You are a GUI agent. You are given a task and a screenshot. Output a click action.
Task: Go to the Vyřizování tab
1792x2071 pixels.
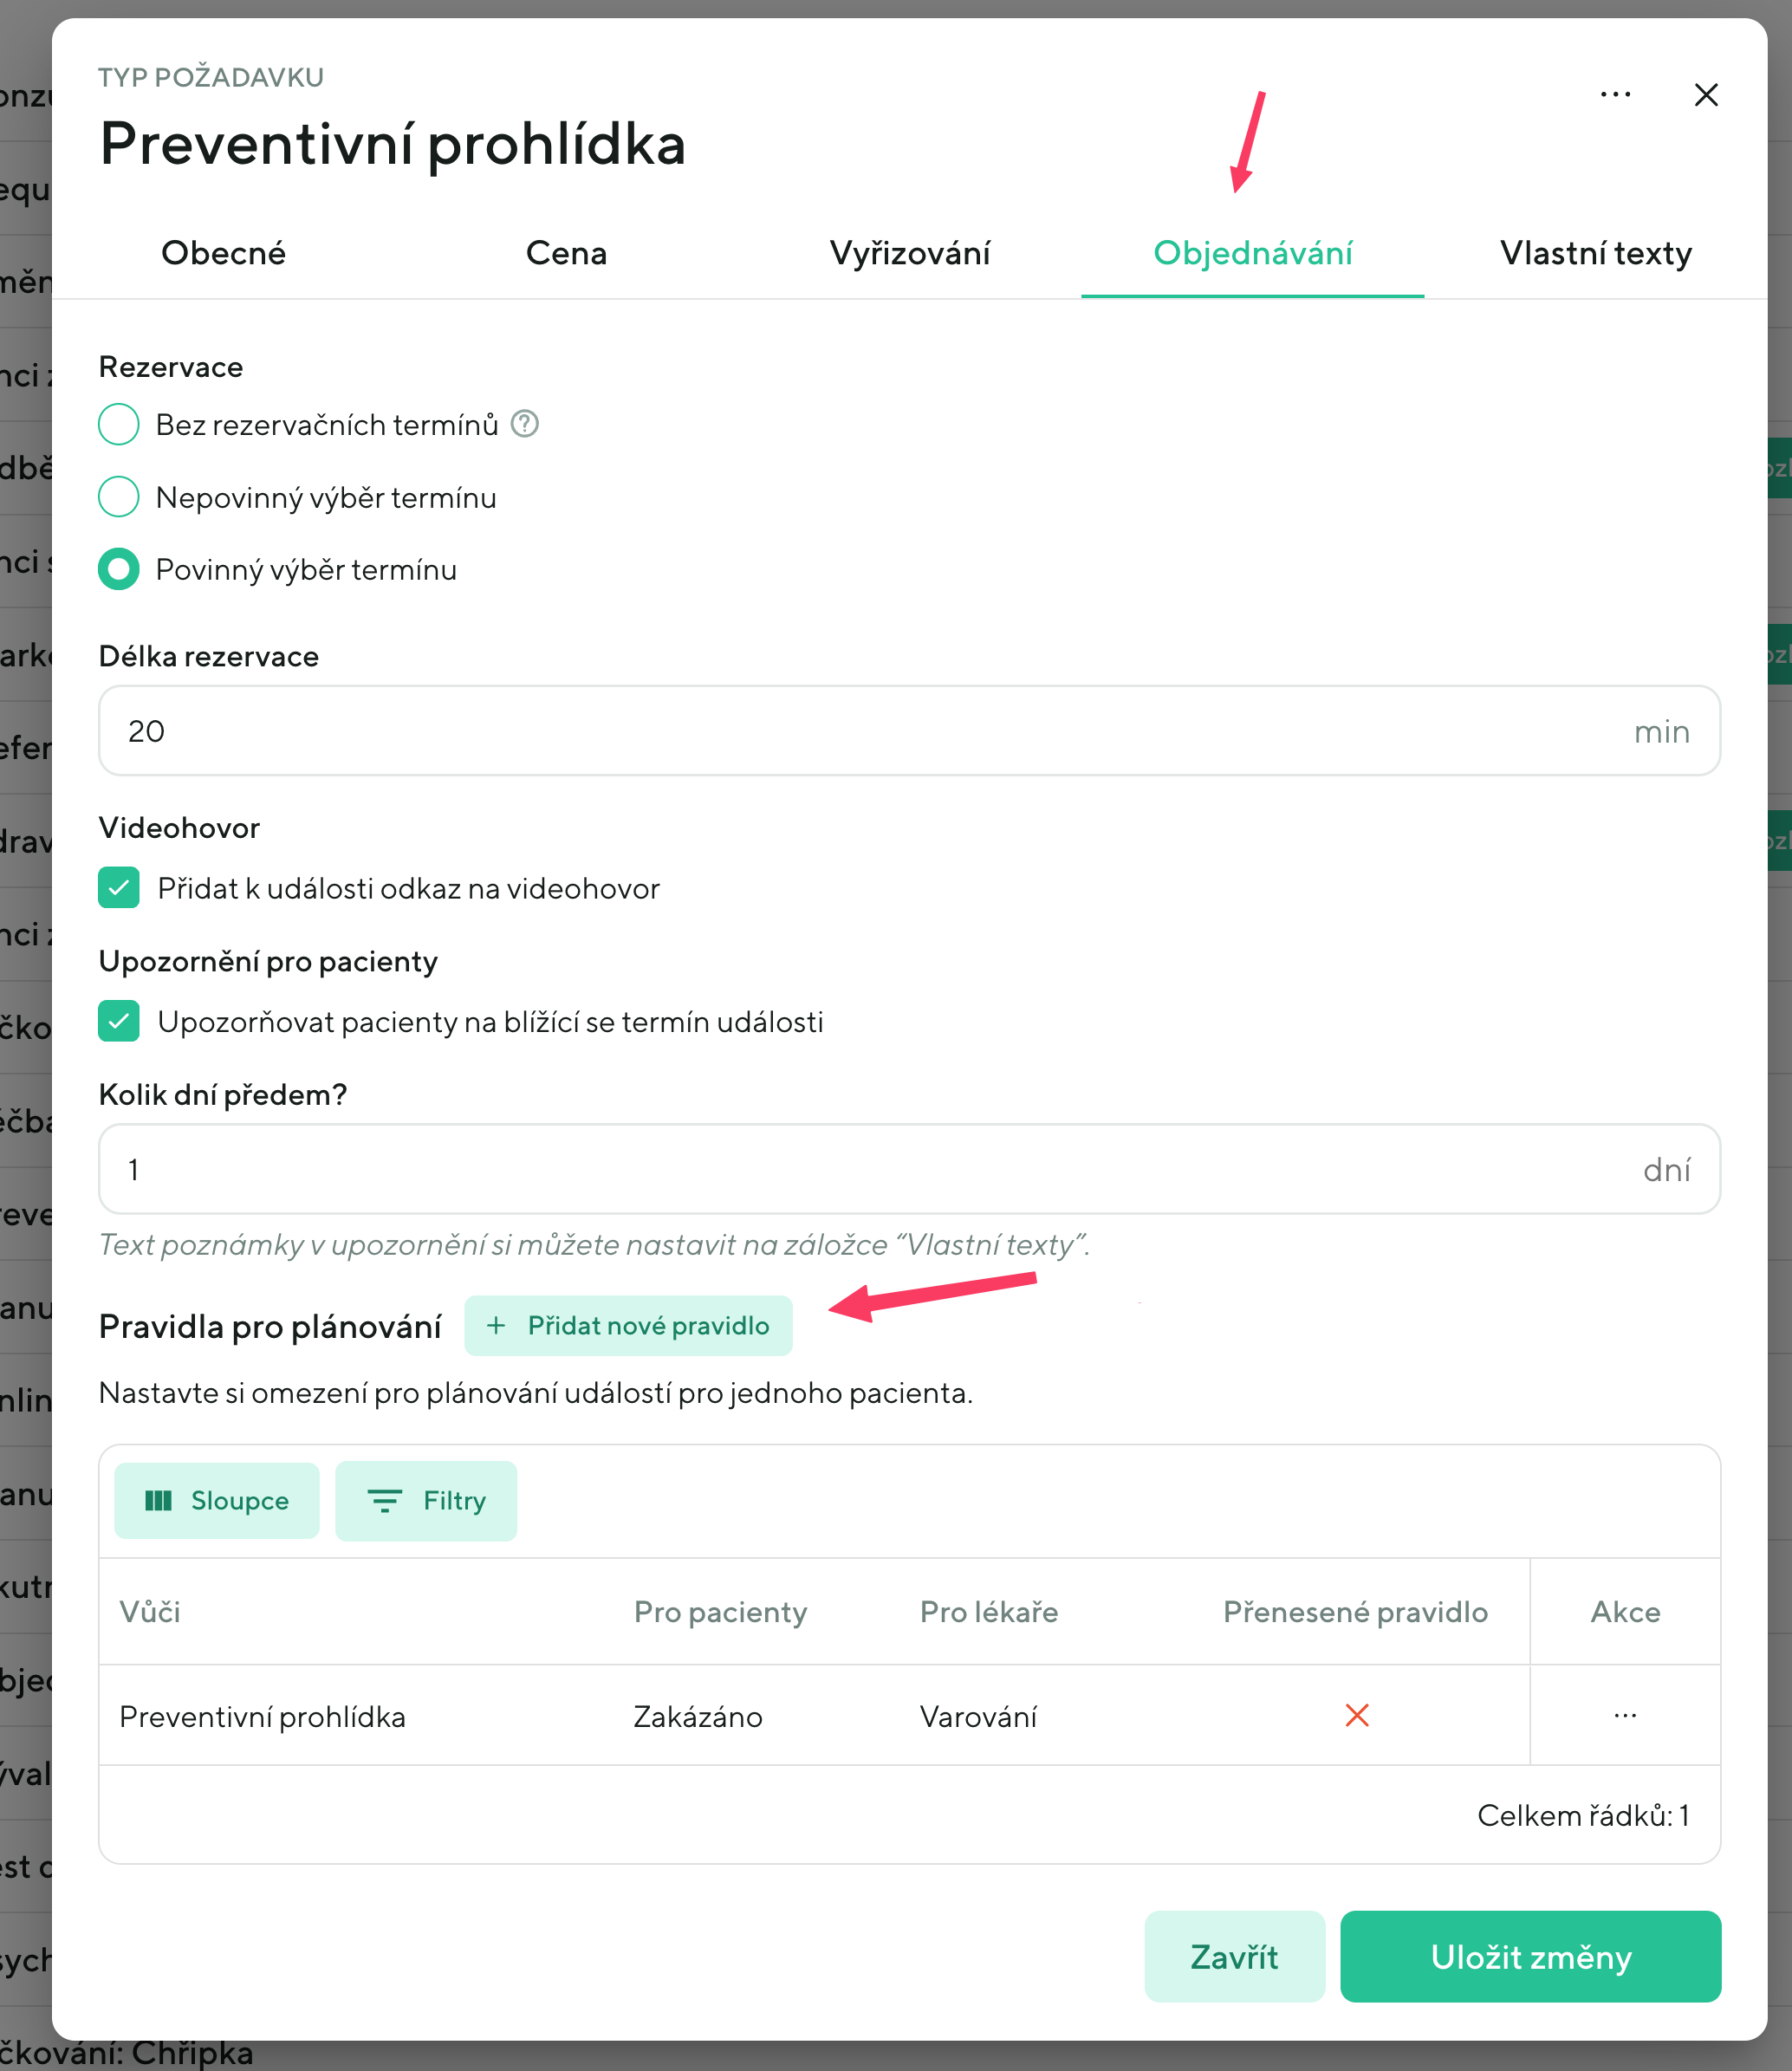click(x=909, y=253)
